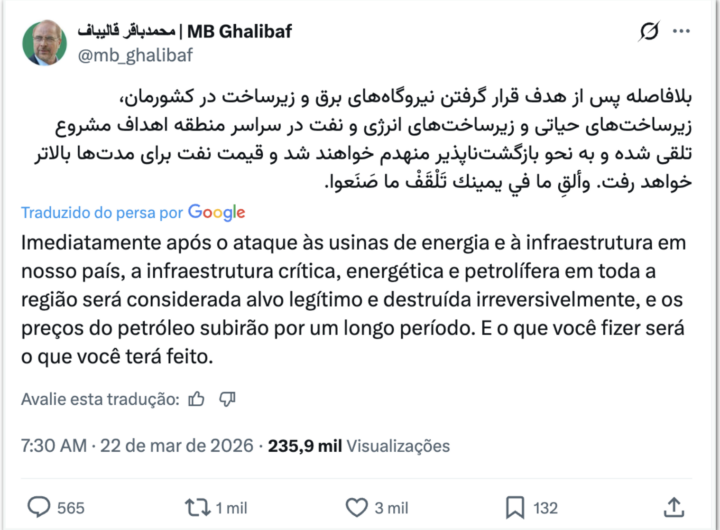The width and height of the screenshot is (720, 530).
Task: Open the three-dot more options menu
Action: pos(682,32)
